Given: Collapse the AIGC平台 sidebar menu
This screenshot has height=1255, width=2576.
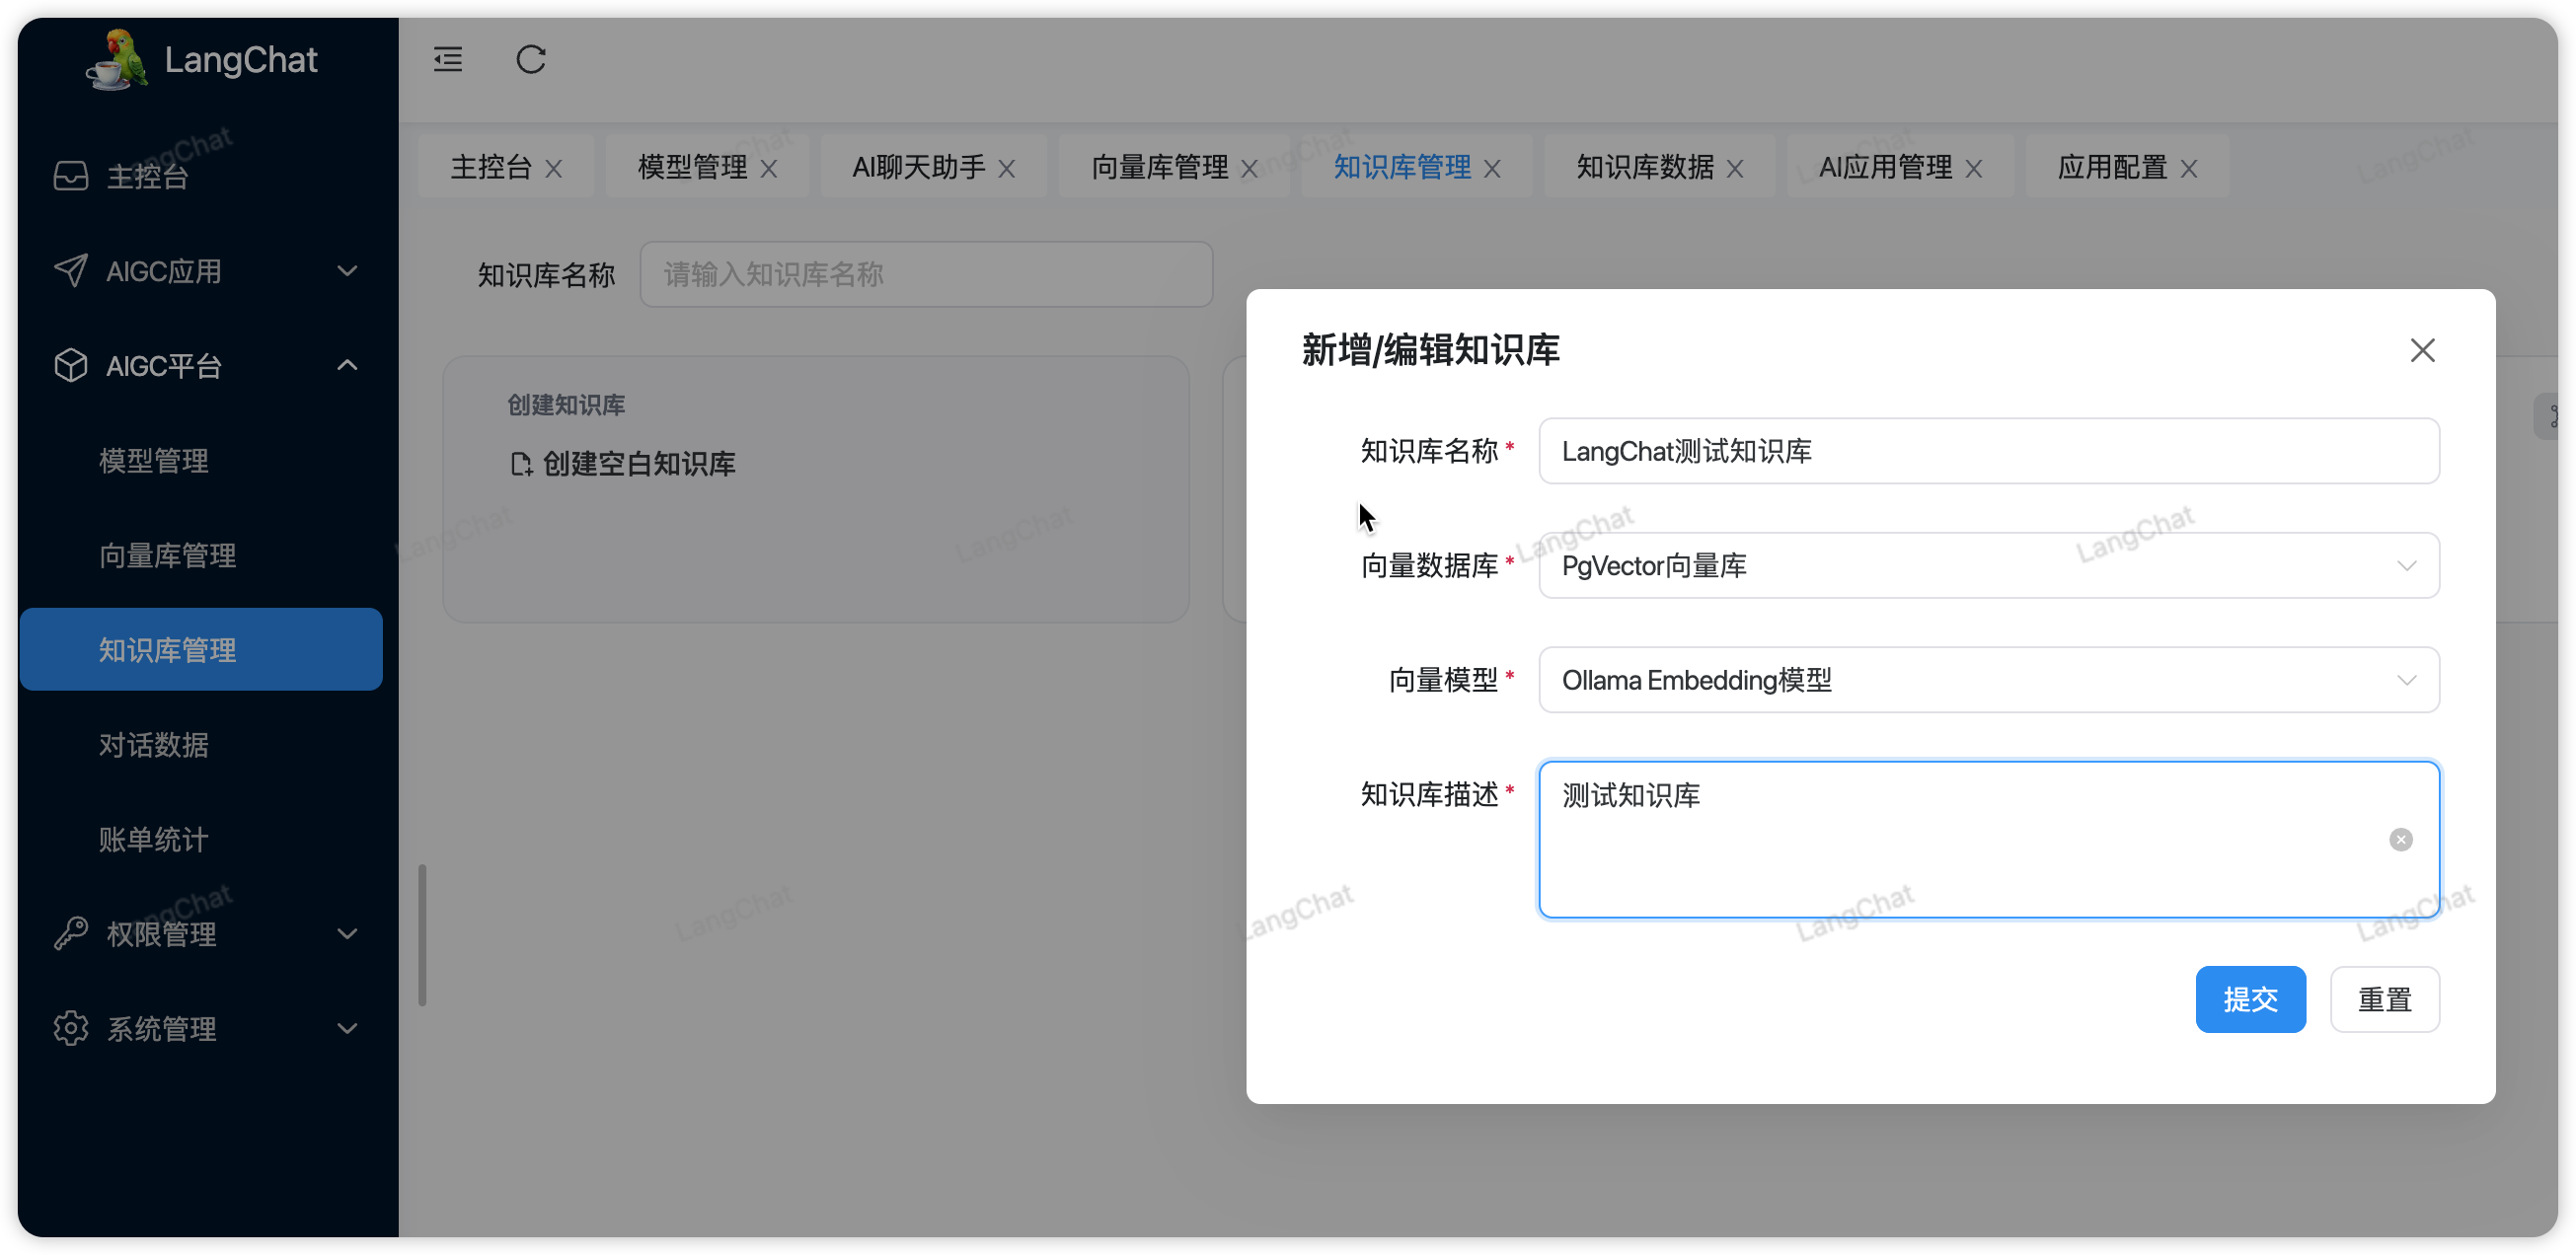Looking at the screenshot, I should (347, 366).
